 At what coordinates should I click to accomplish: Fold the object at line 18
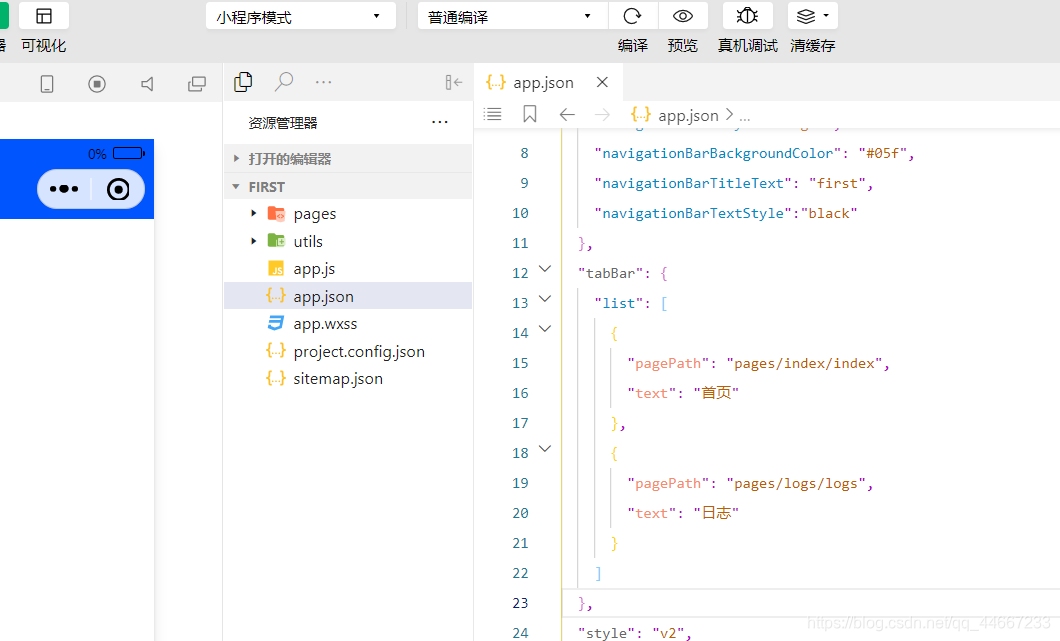point(545,449)
